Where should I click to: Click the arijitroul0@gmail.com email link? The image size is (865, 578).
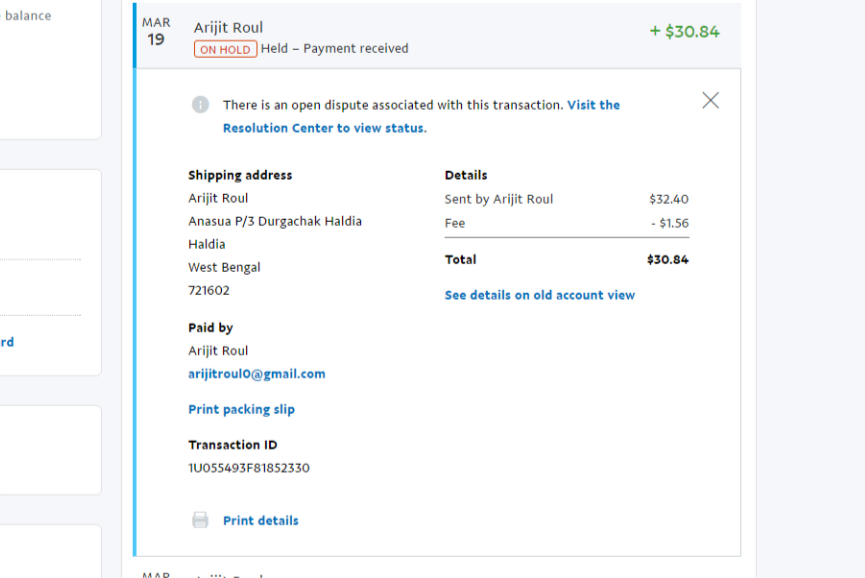tap(256, 374)
